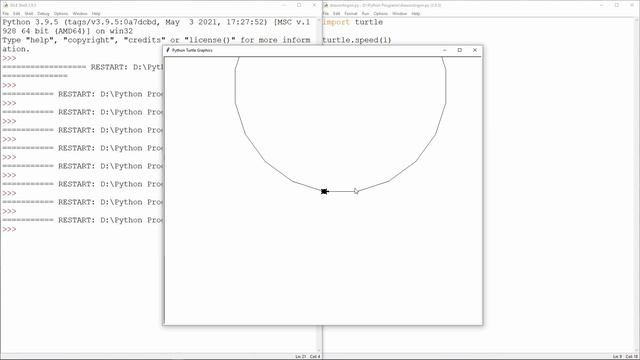Viewport: 640px width, 360px height.
Task: Click the editor status bar line indicator
Action: 617,357
